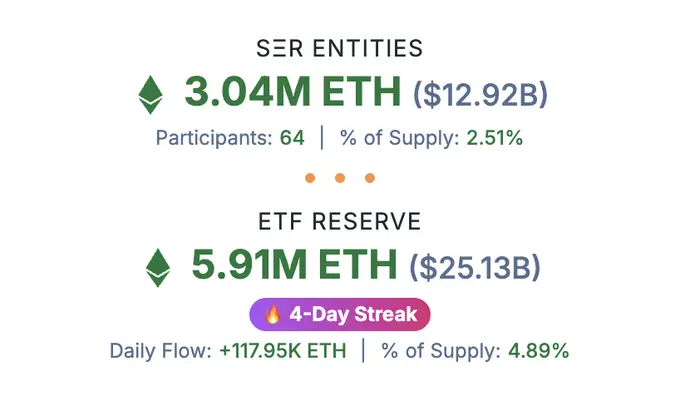Open the SER ENTITIES heading
This screenshot has width=680, height=396.
click(x=340, y=48)
